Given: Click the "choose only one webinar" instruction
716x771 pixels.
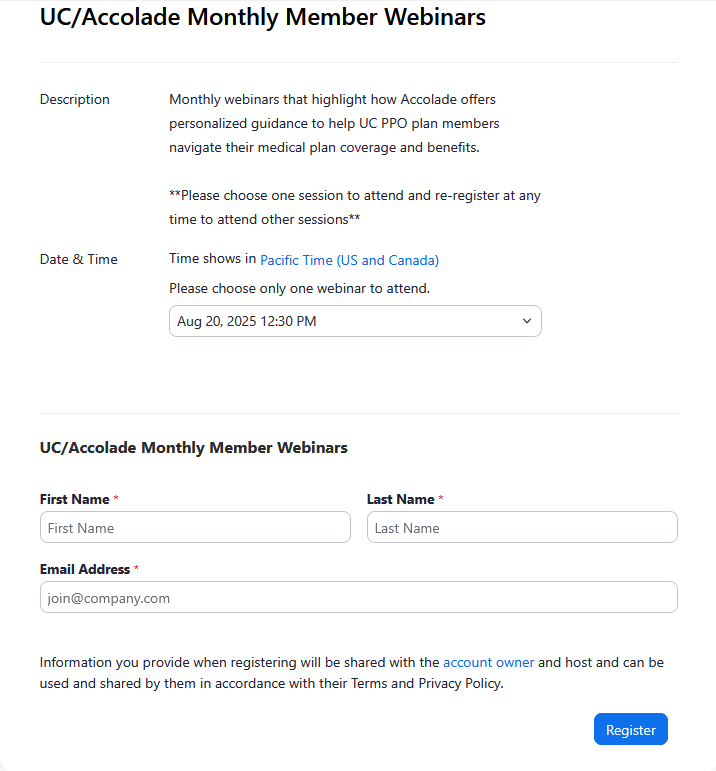Looking at the screenshot, I should click(299, 289).
